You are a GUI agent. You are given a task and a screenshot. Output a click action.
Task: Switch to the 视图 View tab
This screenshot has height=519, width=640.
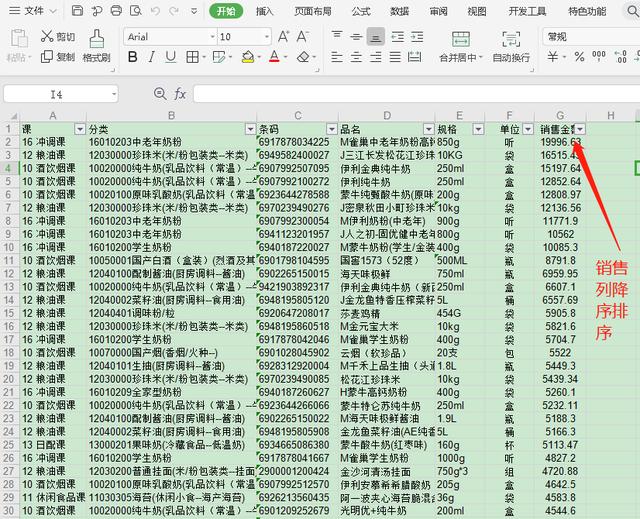point(477,11)
